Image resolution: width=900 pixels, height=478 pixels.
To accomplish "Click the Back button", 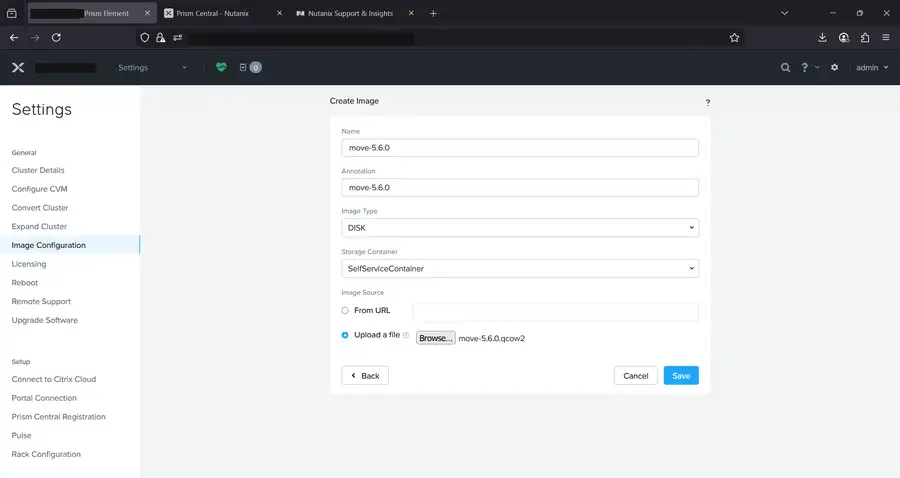I will [365, 376].
